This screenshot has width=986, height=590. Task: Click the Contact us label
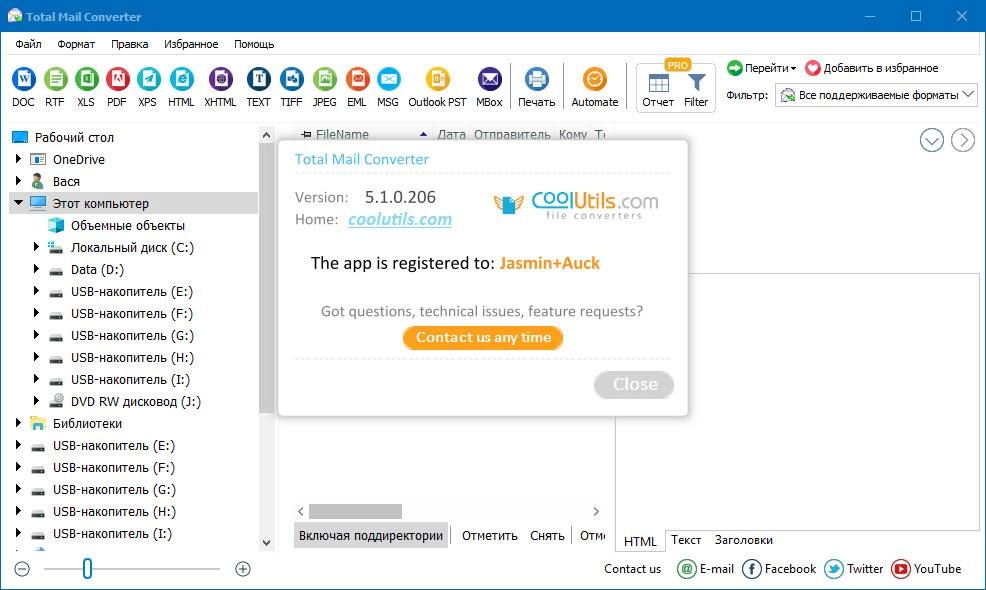(x=633, y=569)
